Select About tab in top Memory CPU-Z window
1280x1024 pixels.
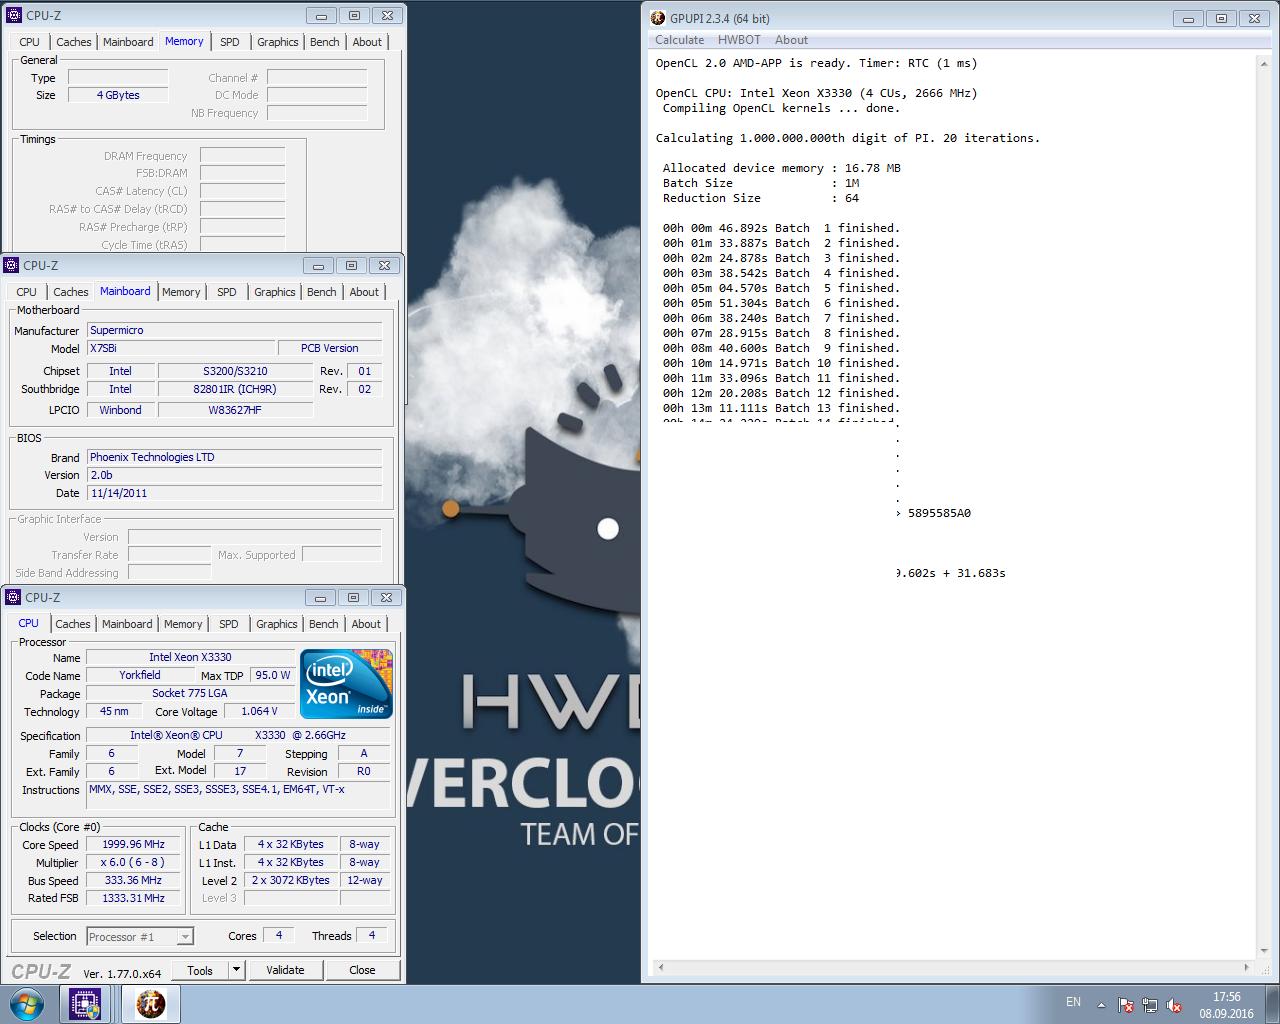pos(367,42)
